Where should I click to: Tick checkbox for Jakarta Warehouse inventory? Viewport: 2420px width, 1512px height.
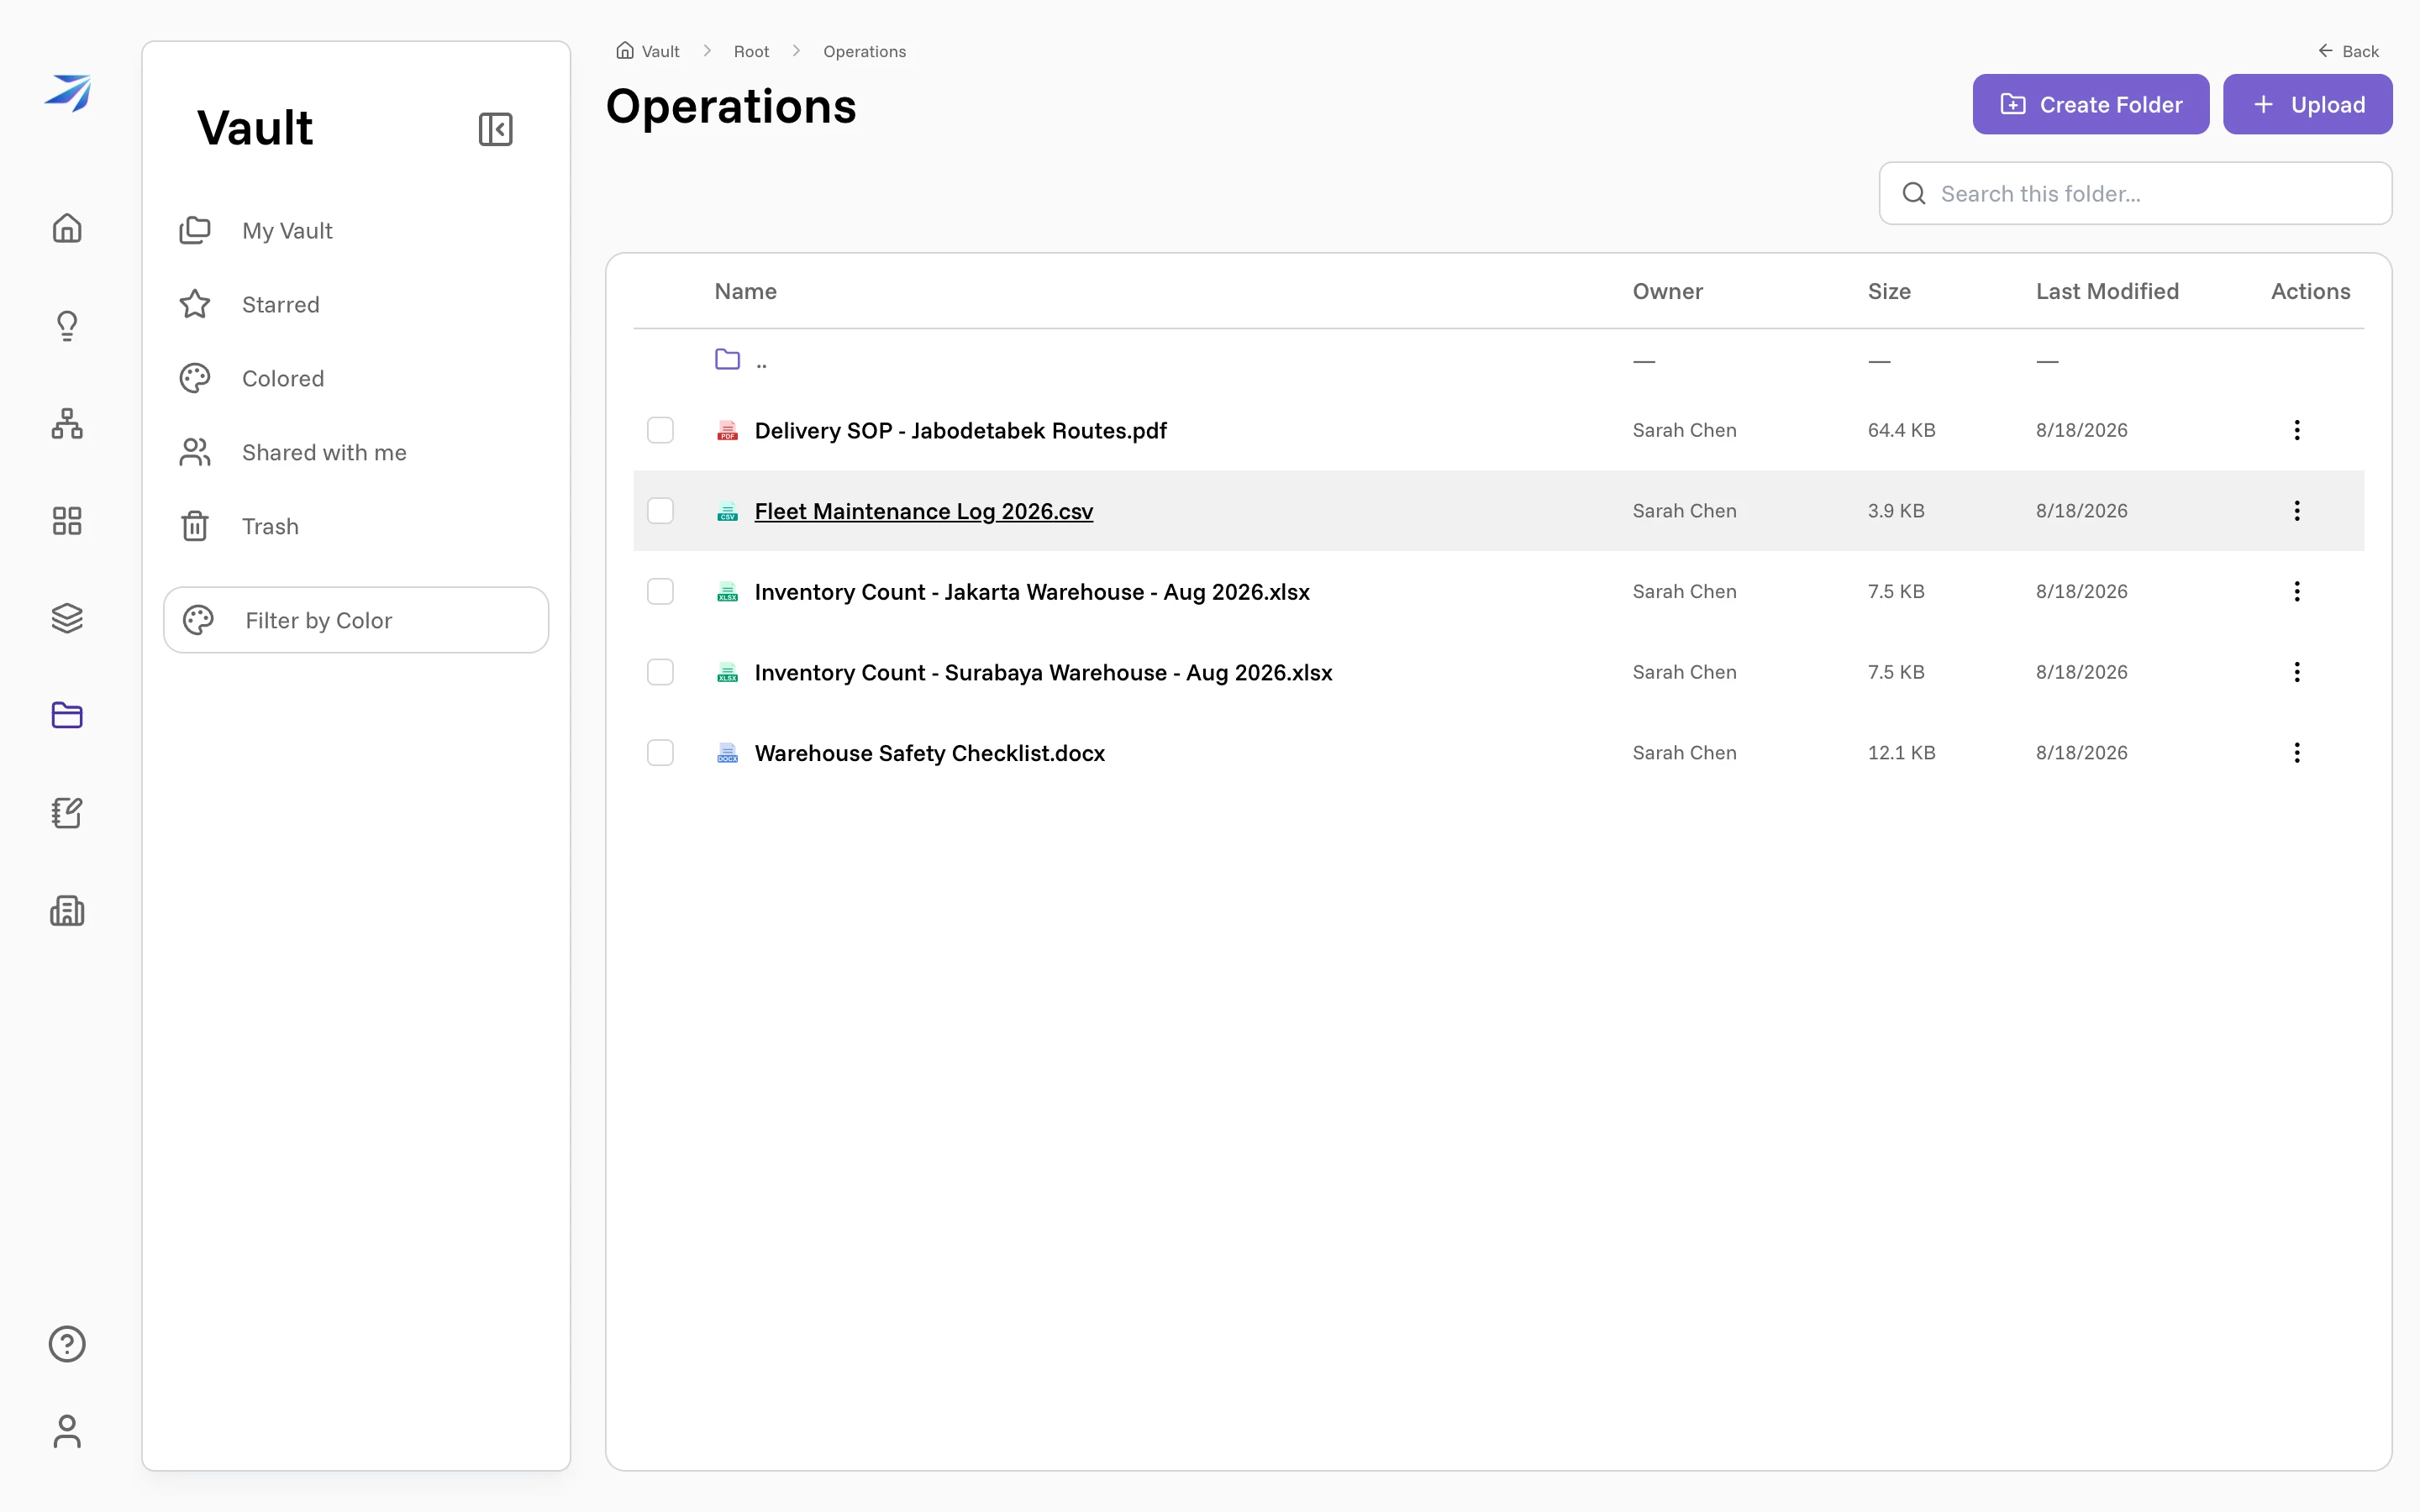coord(660,592)
